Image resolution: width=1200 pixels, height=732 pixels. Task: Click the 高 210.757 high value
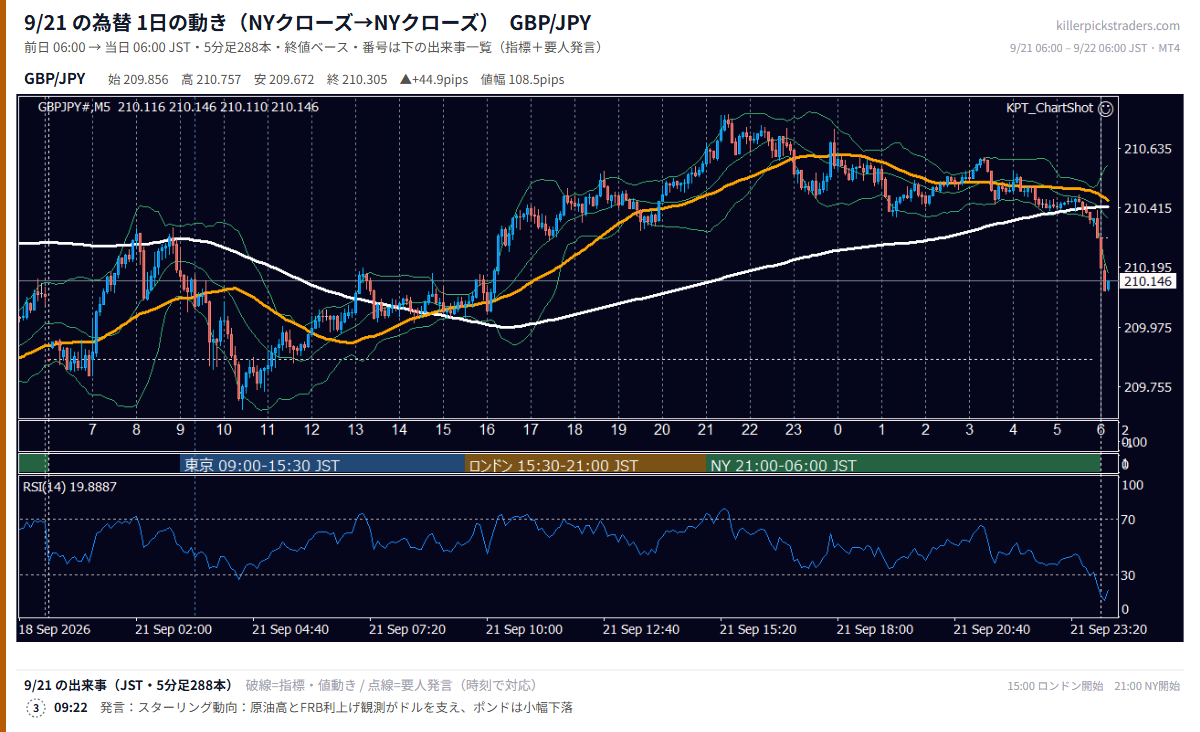211,80
